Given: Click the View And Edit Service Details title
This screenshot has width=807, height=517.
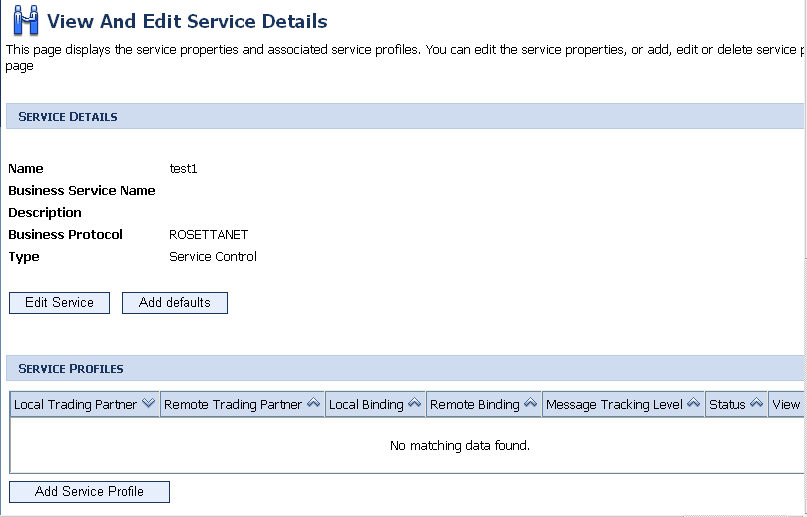Looking at the screenshot, I should pos(187,21).
